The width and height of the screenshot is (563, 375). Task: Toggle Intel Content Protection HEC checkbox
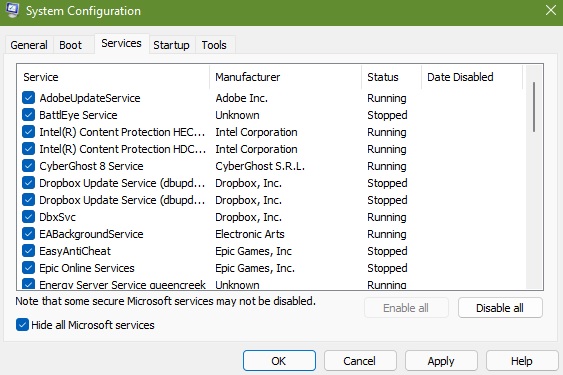[x=28, y=132]
